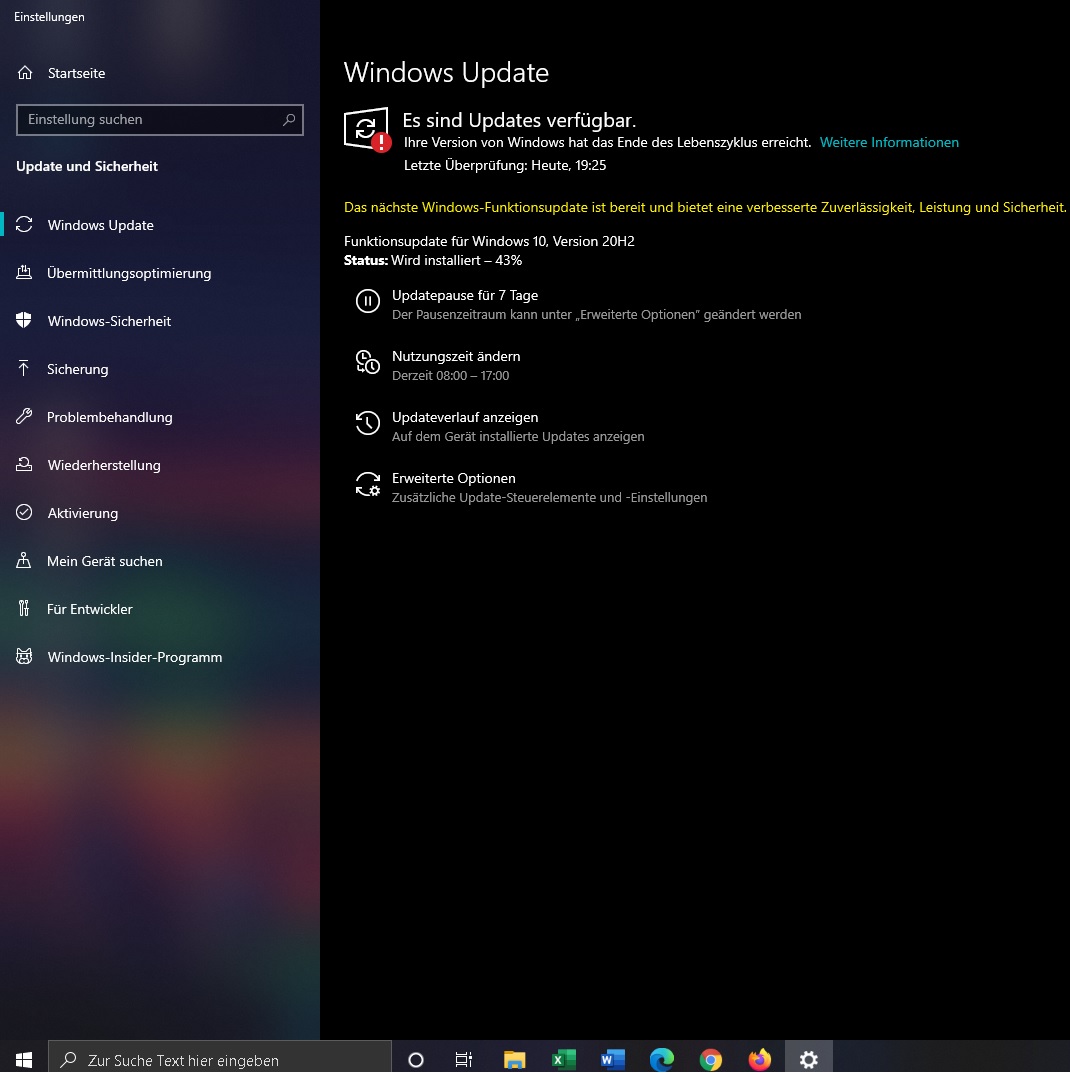Click the search field 'Einstellung suchen'
The image size is (1070, 1073).
coord(150,120)
